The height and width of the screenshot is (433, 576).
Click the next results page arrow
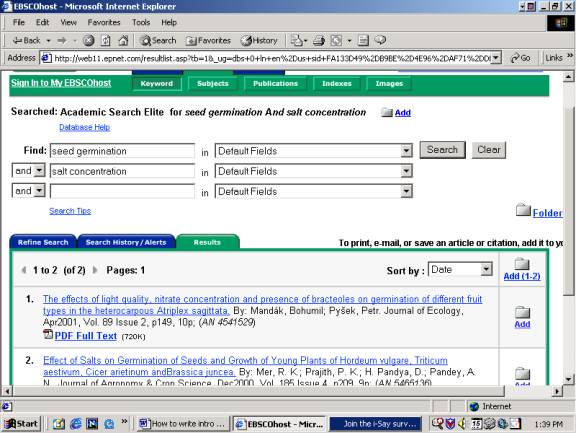coord(95,270)
